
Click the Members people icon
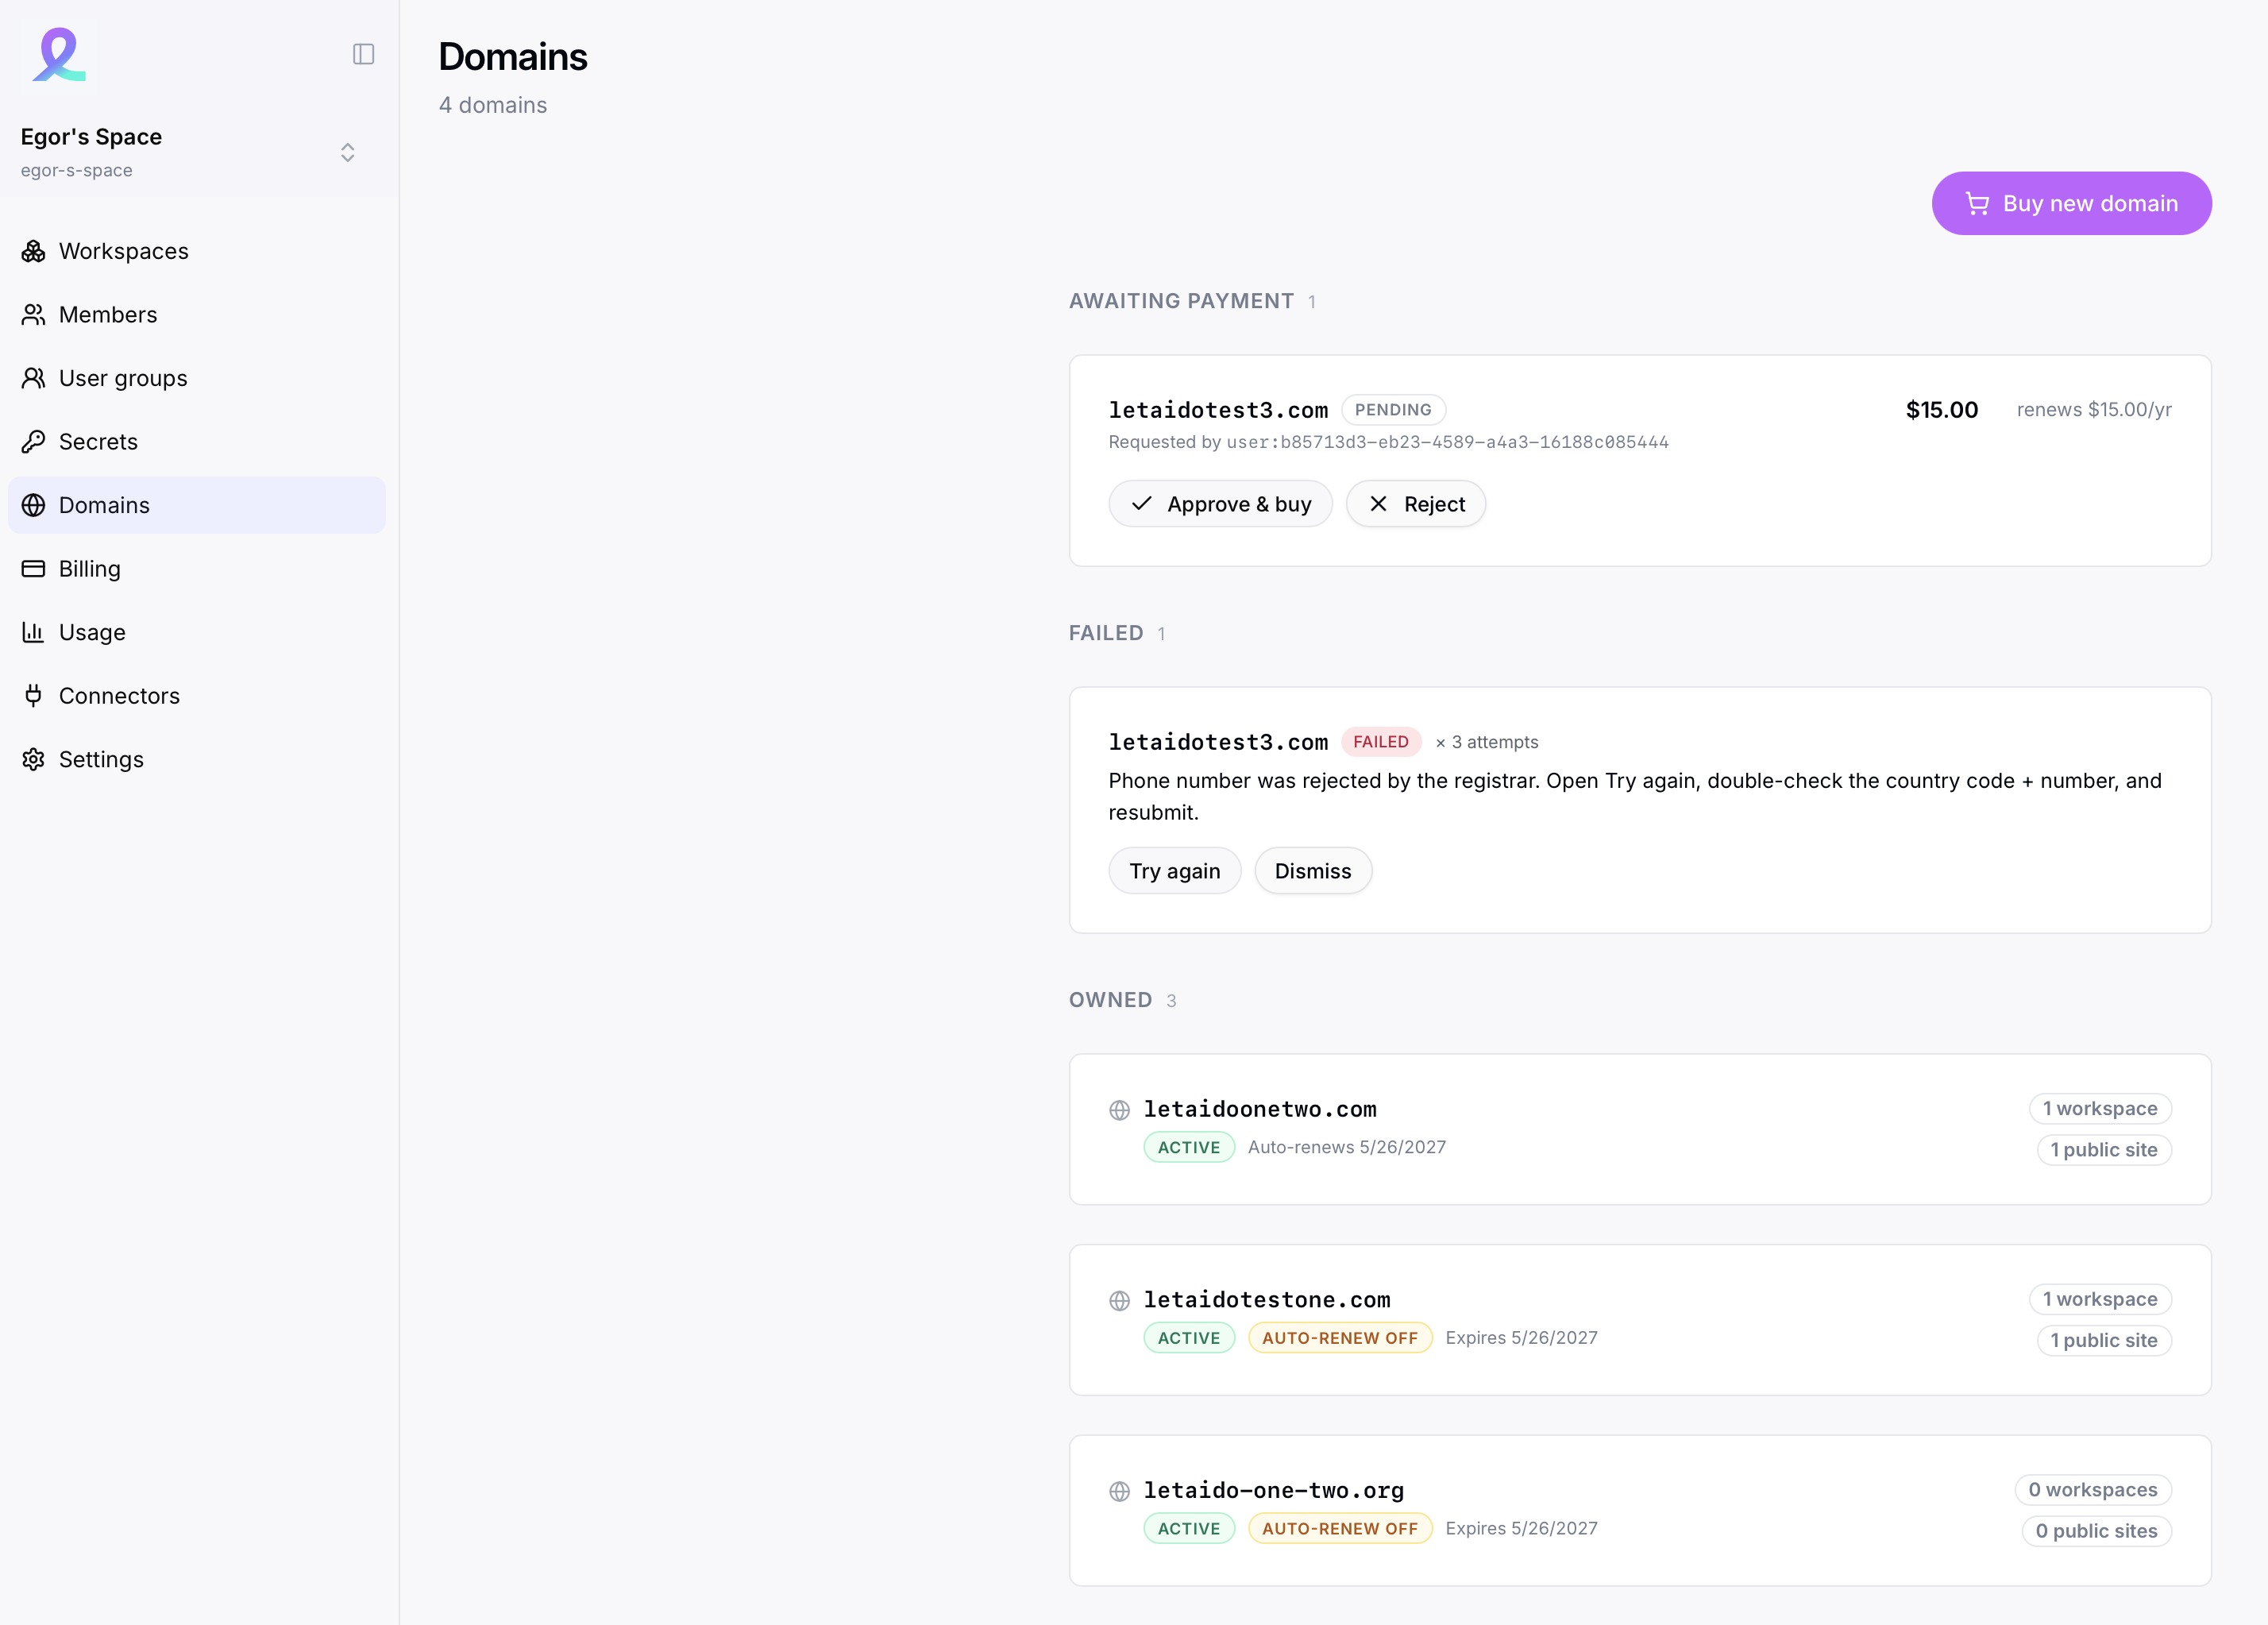[34, 315]
